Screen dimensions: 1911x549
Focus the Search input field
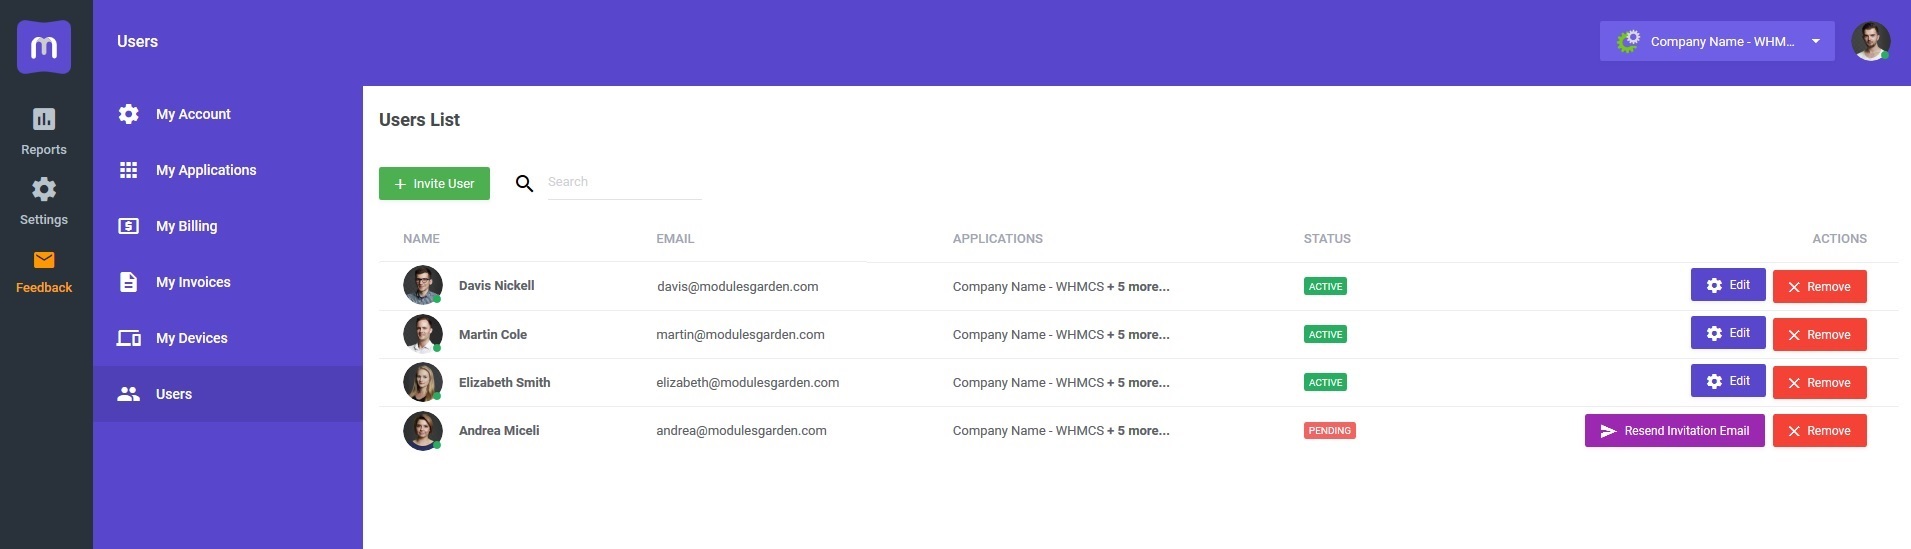tap(623, 183)
